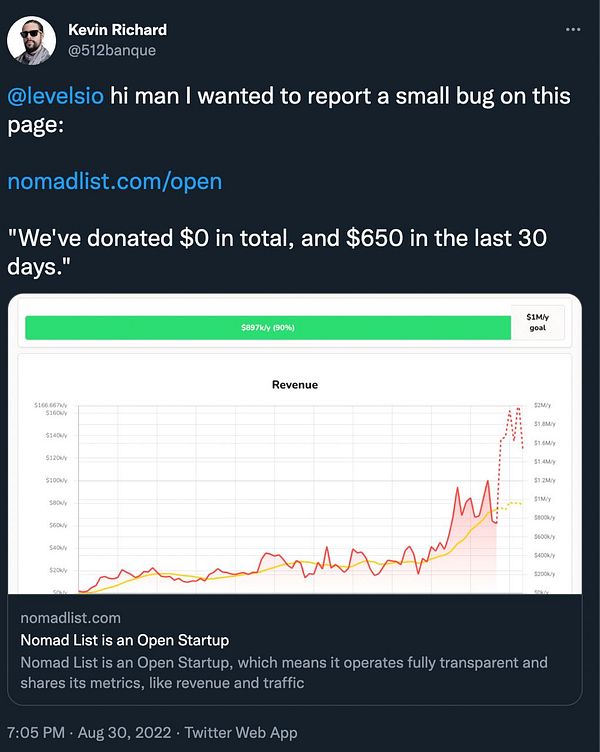Click the $2M/y right axis label
Viewport: 600px width, 752px height.
pos(544,405)
